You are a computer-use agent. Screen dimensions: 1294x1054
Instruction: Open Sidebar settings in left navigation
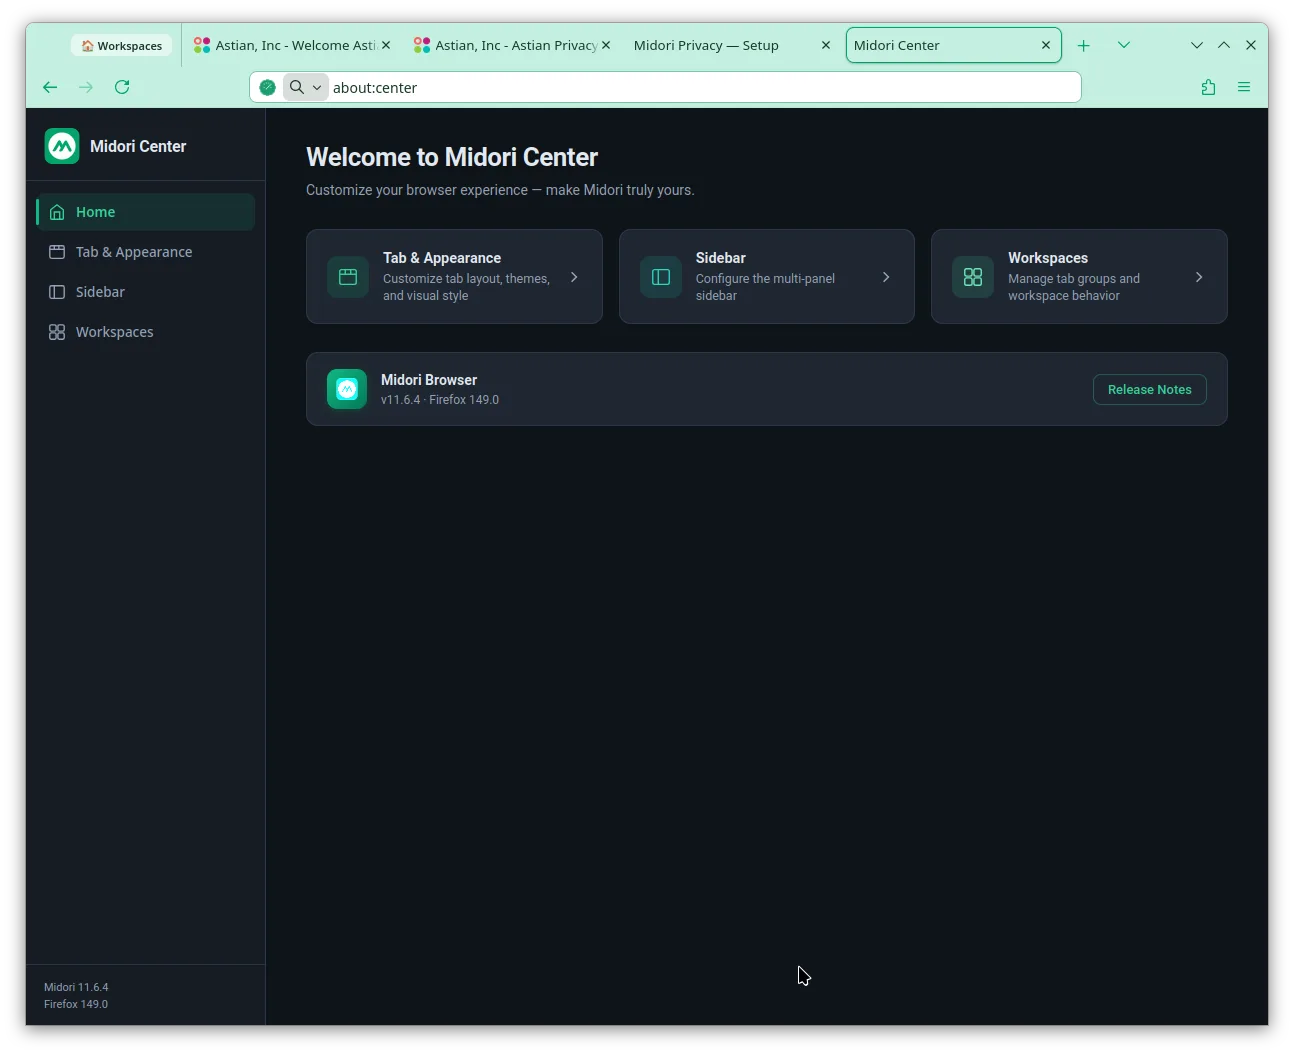point(146,292)
